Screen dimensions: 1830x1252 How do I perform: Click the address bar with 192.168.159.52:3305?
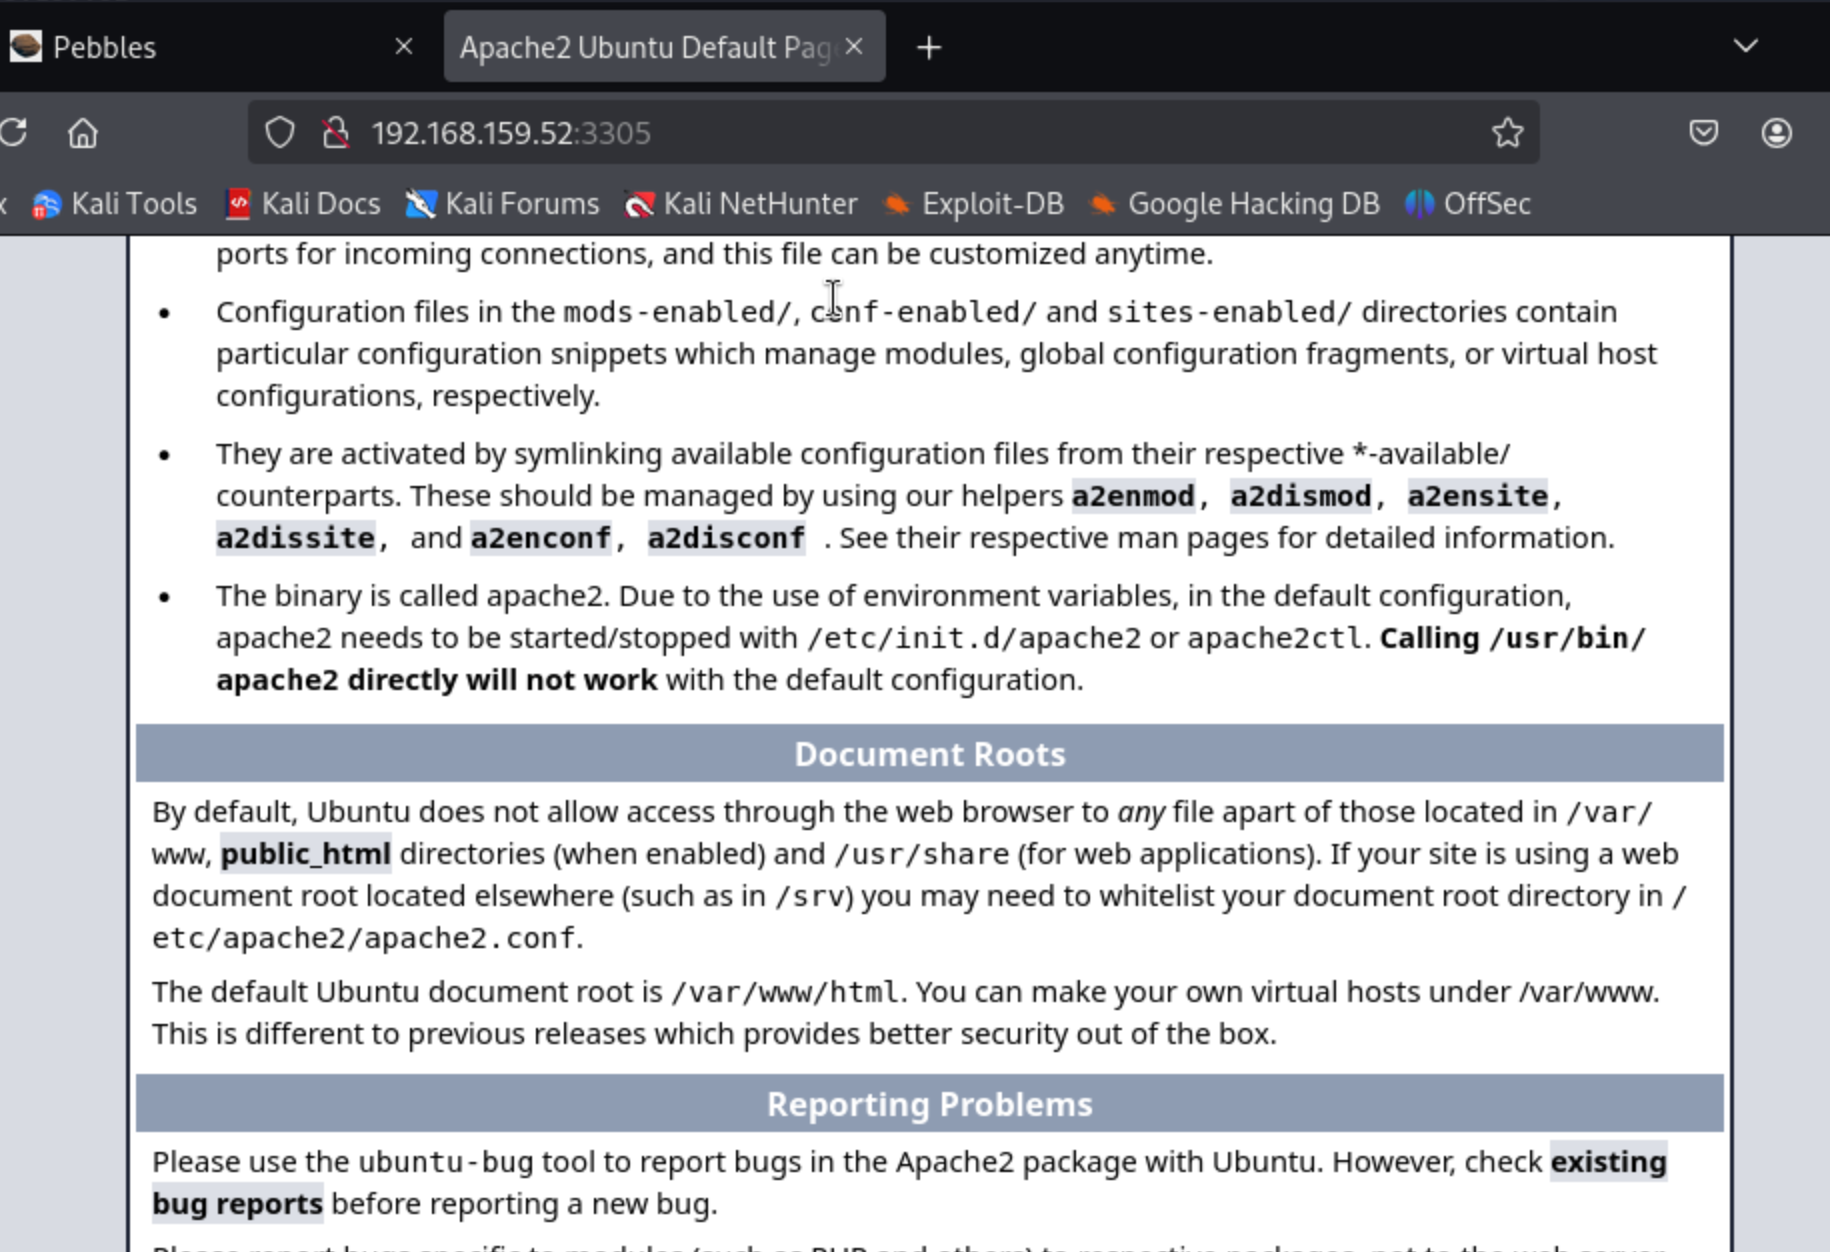click(x=893, y=133)
